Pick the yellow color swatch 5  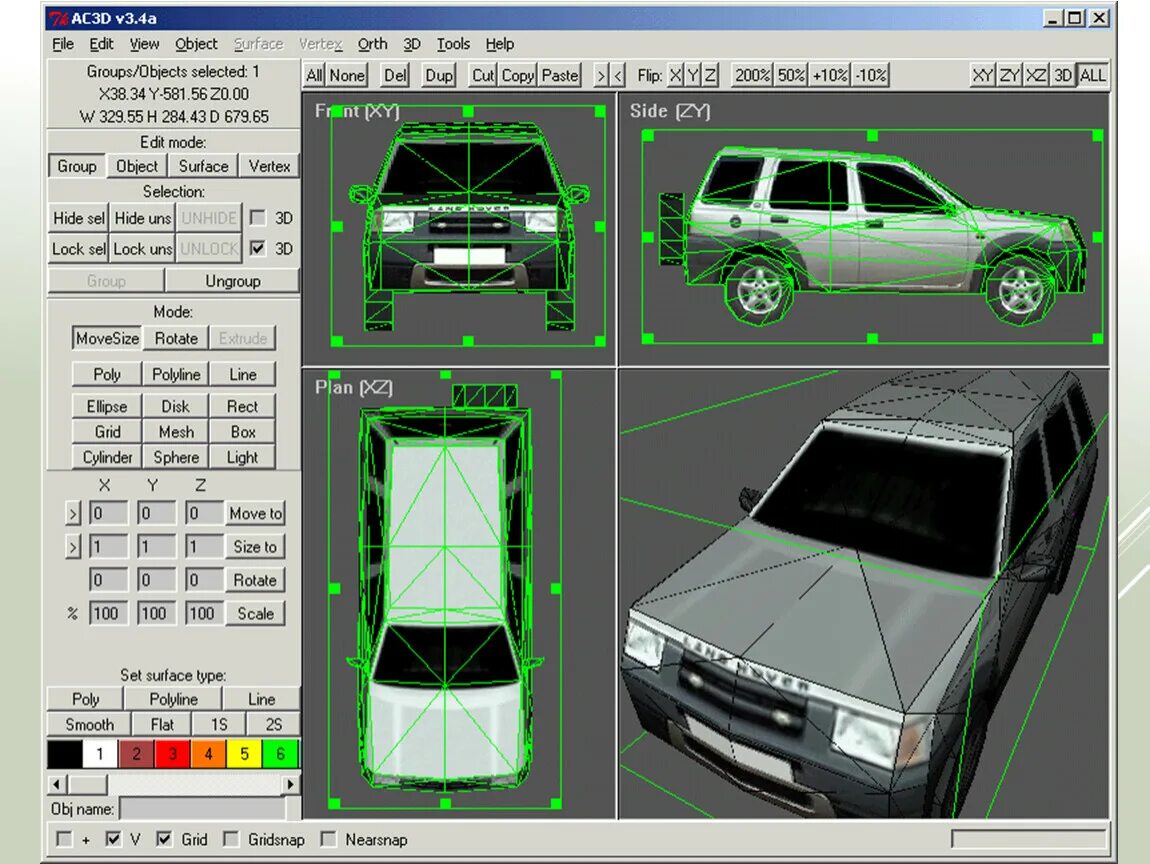[245, 754]
